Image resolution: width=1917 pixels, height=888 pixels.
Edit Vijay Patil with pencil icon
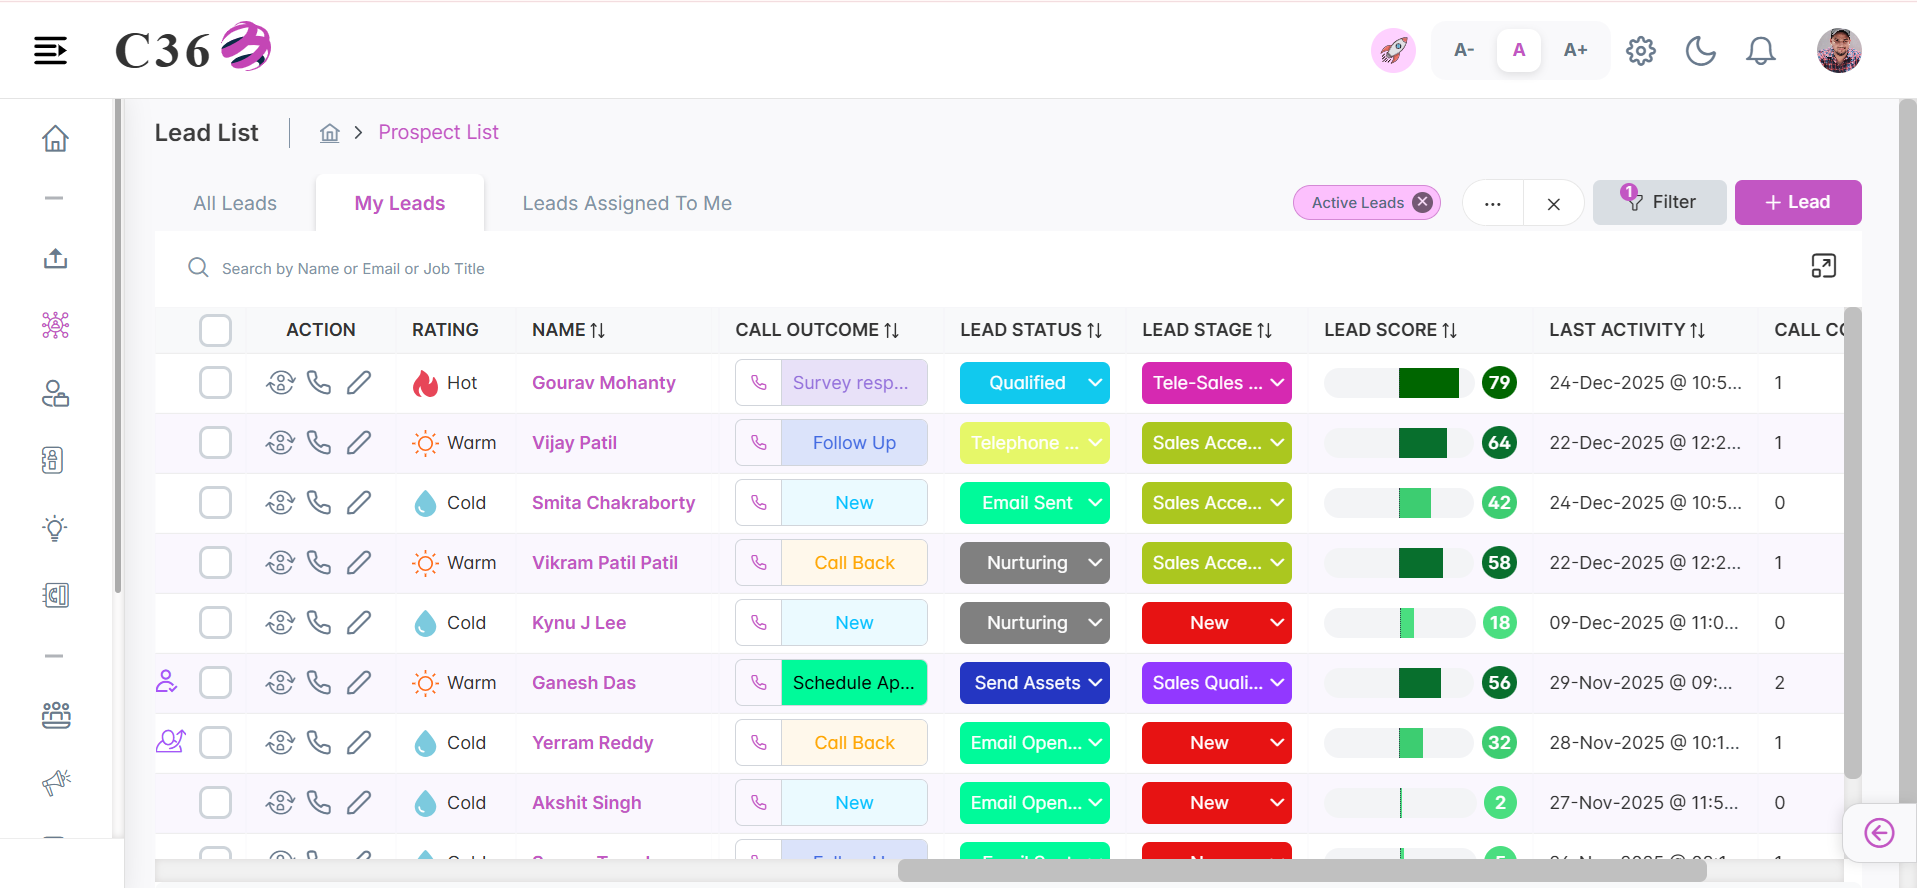tap(359, 443)
